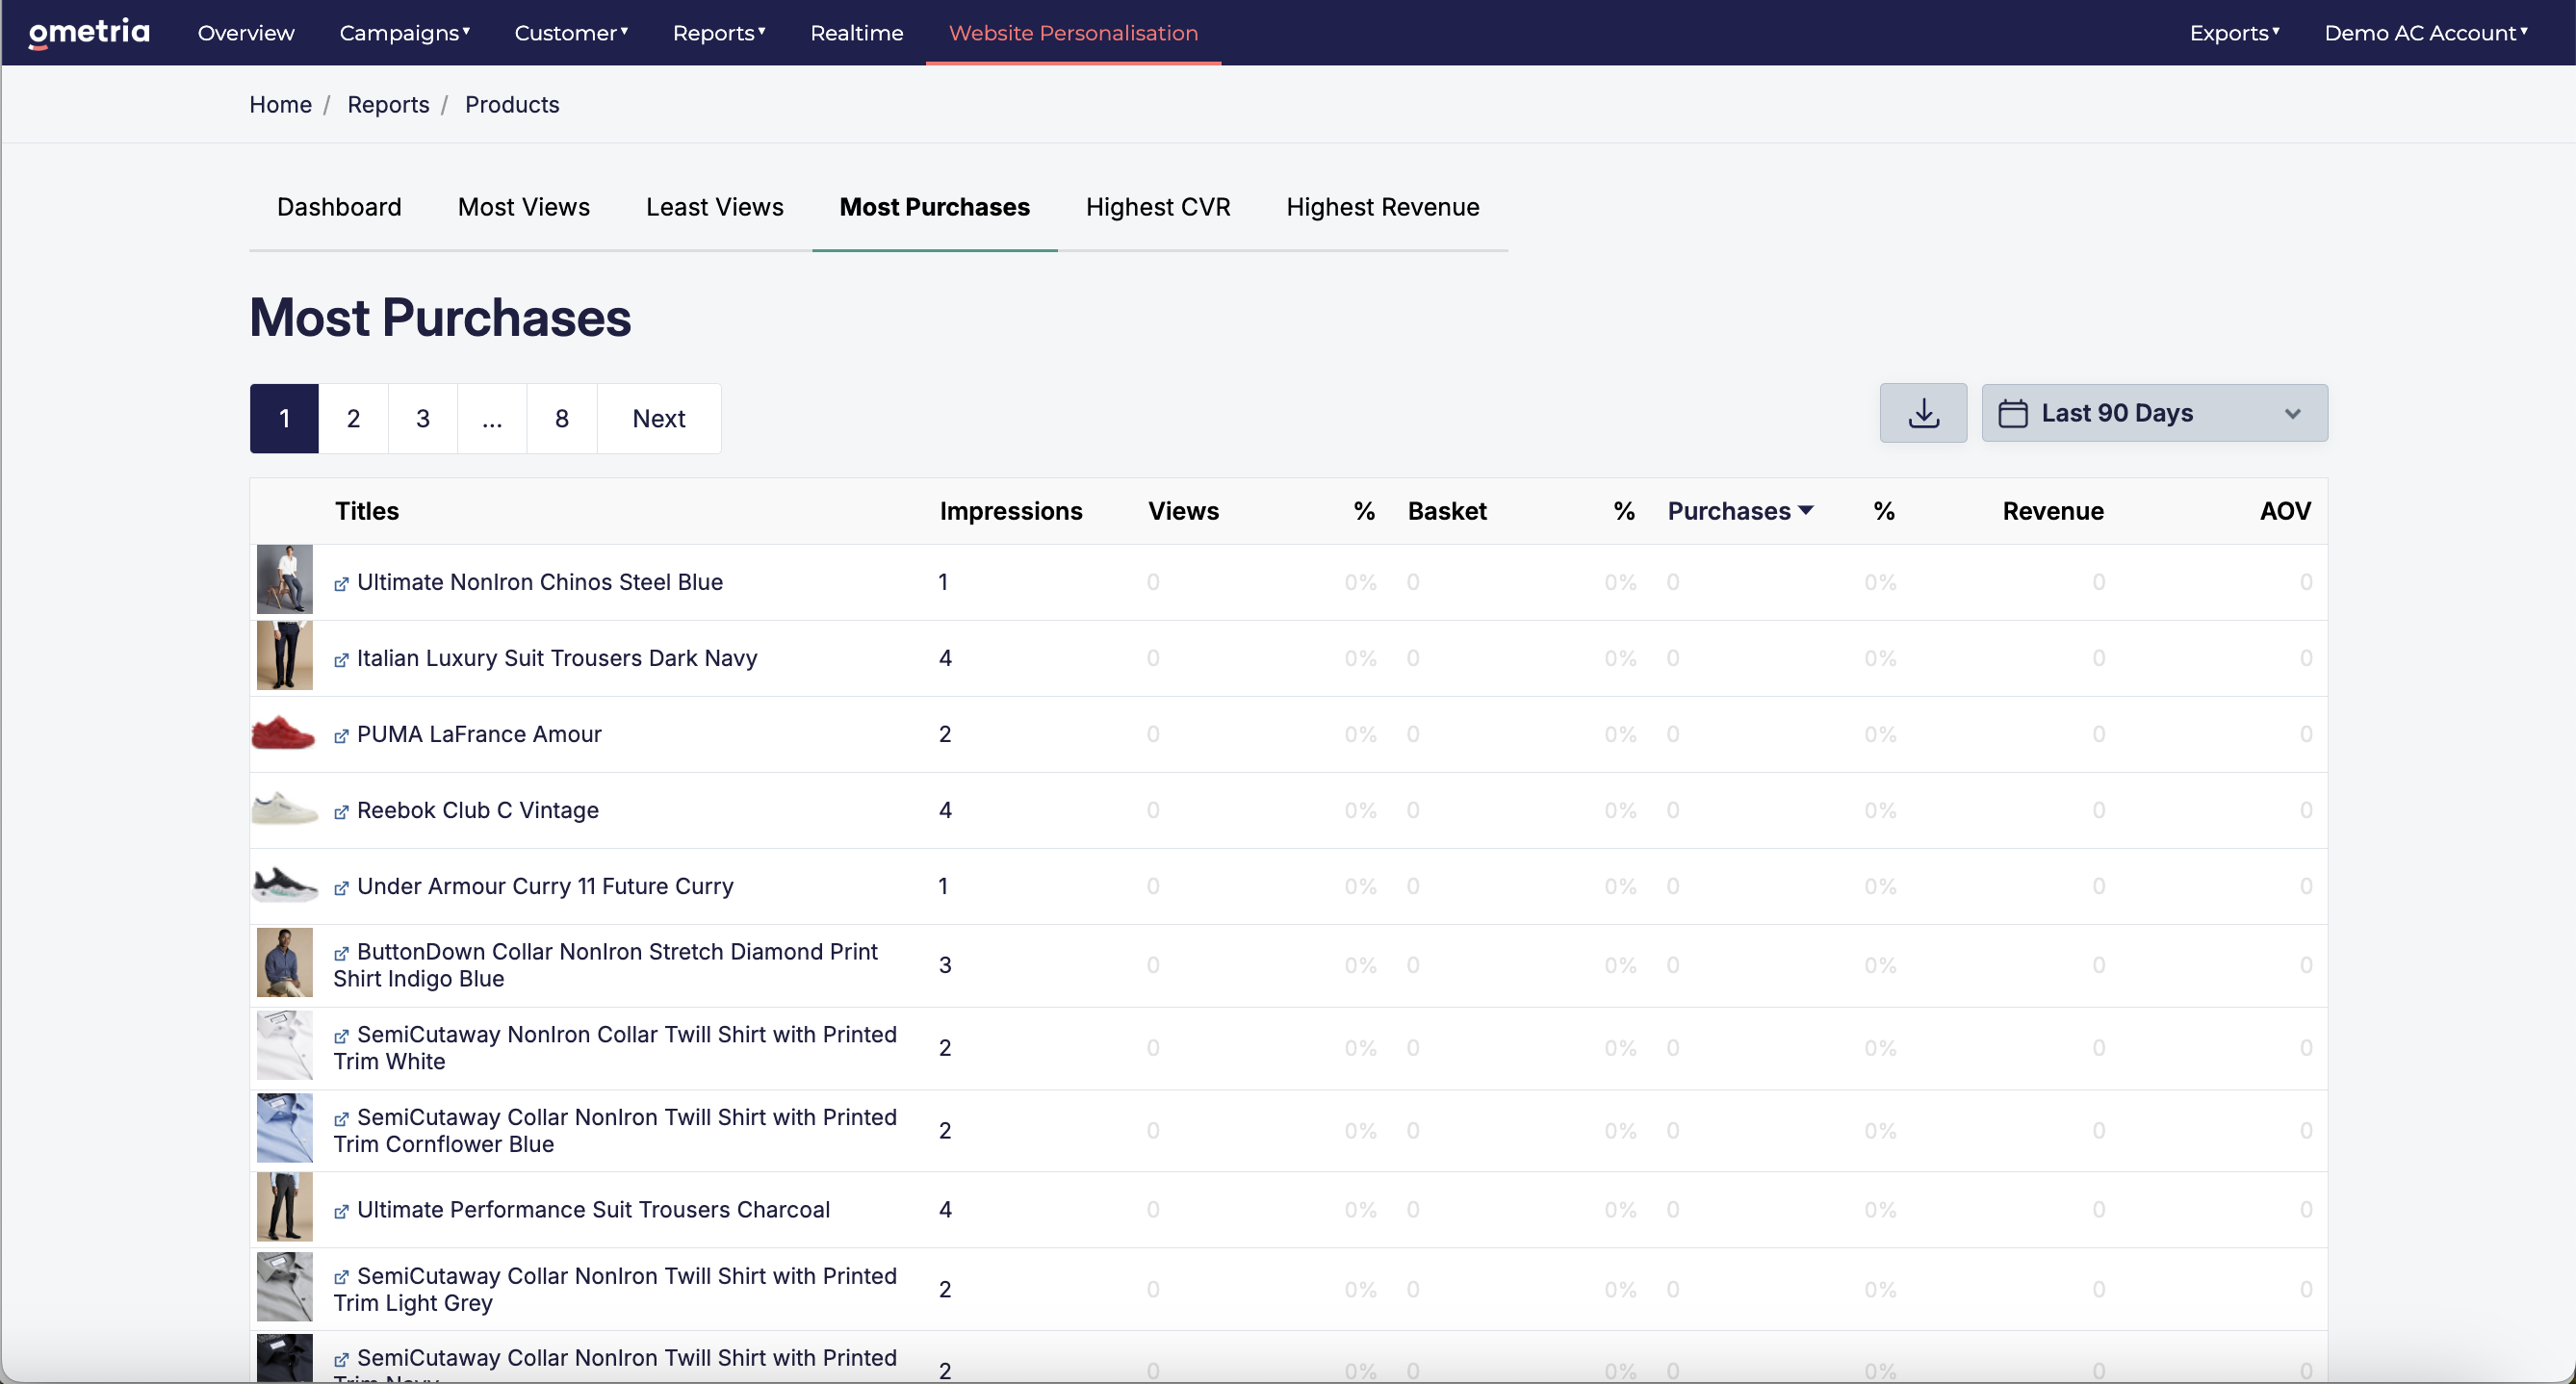
Task: Open external link icon for Twill Shirt Trim White
Action: [341, 1037]
